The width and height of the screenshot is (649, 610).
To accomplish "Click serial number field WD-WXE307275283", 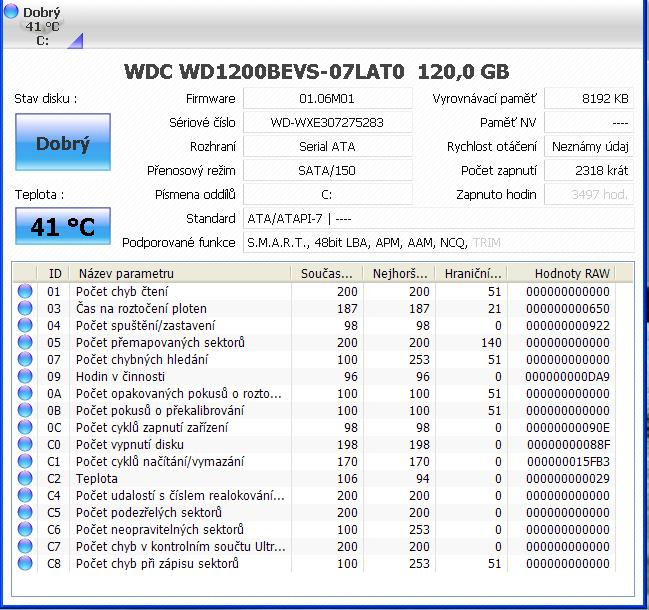I will click(x=327, y=122).
